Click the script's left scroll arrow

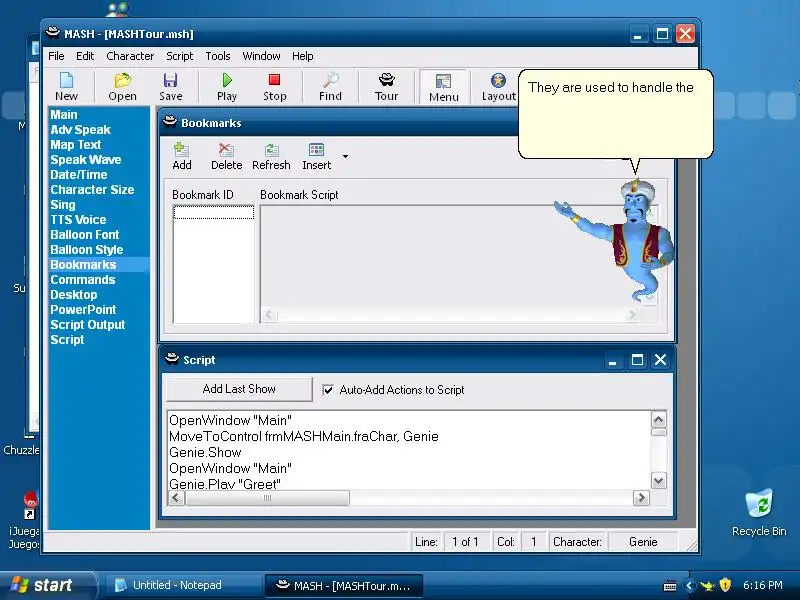point(176,497)
